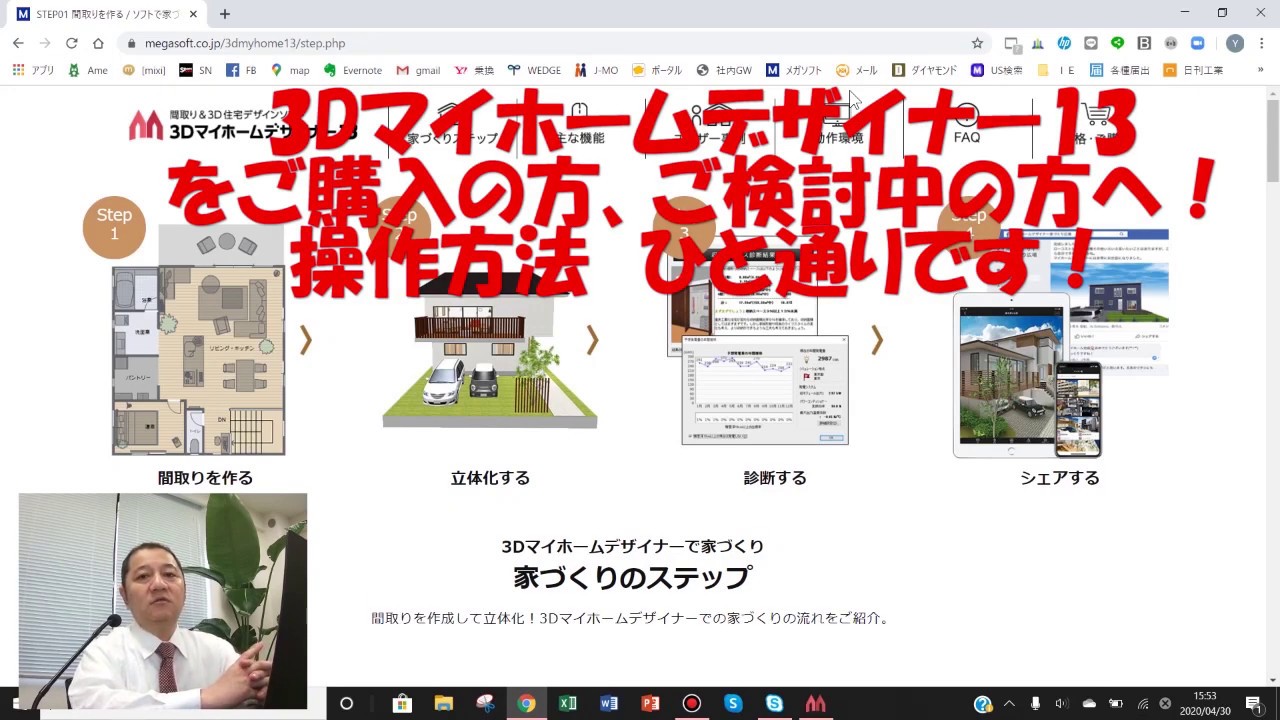This screenshot has height=720, width=1280.
Task: Open the メガソフト bookmark
Action: point(794,70)
